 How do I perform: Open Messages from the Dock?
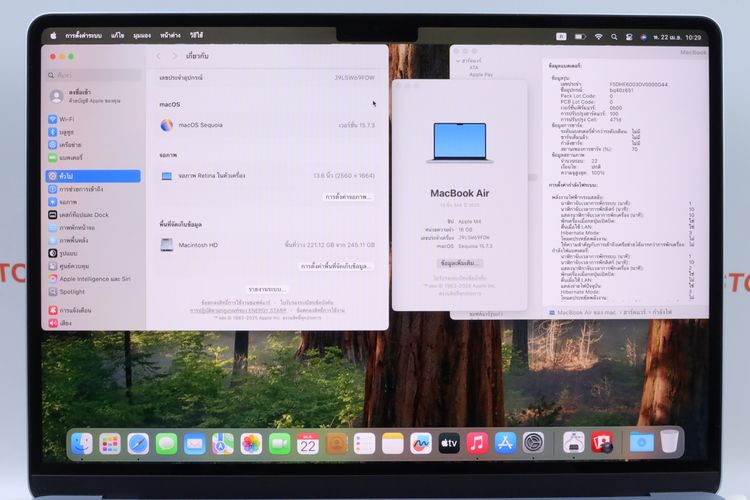point(166,444)
